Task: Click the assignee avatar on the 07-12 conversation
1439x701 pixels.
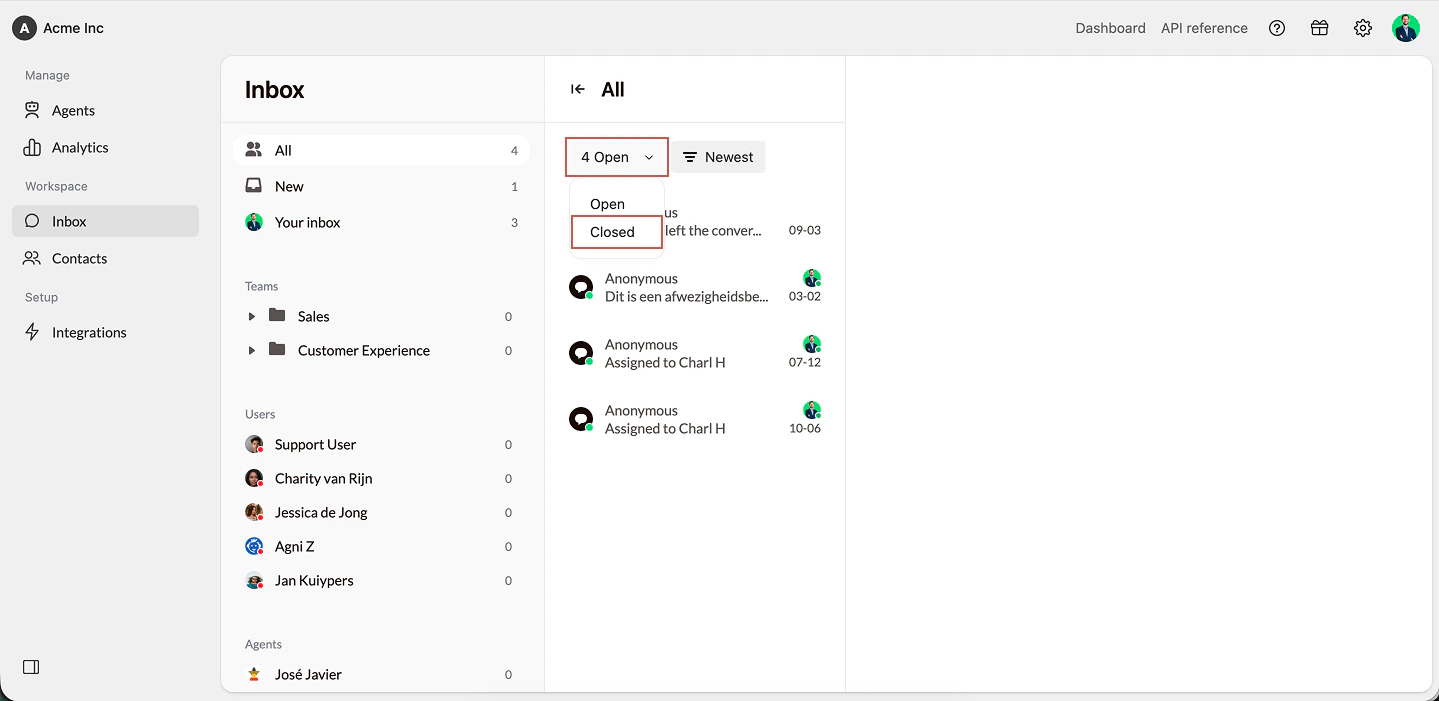Action: click(812, 344)
